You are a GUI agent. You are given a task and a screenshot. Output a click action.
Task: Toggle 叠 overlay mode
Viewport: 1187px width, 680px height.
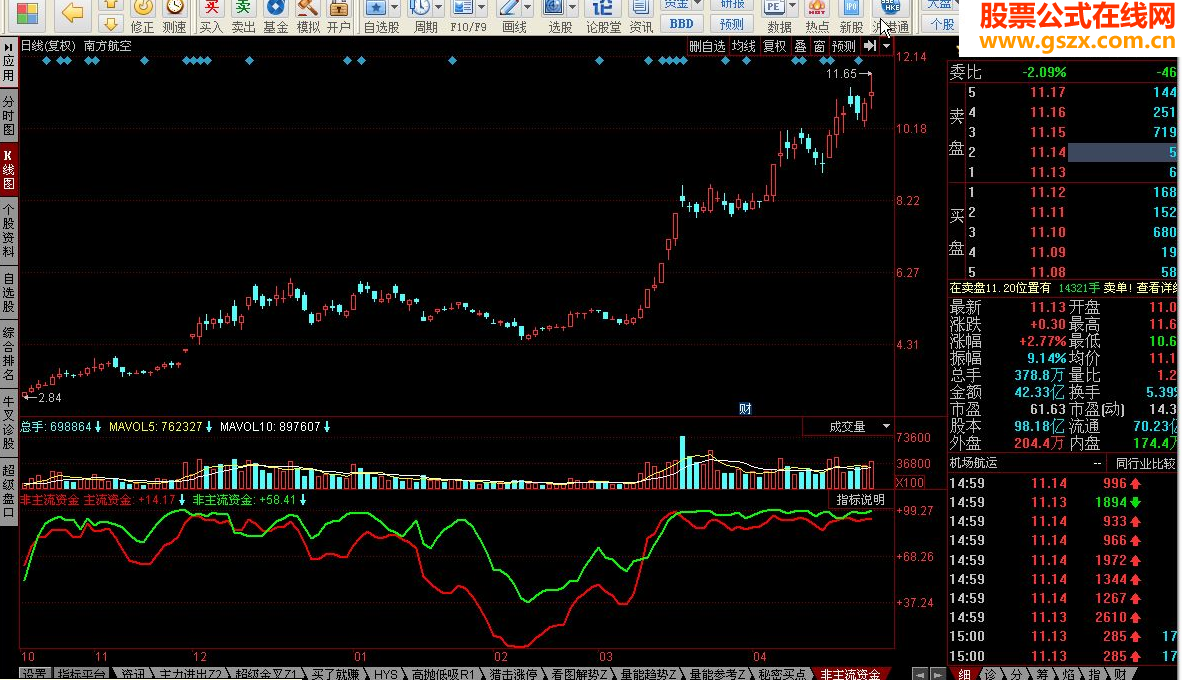coord(800,46)
